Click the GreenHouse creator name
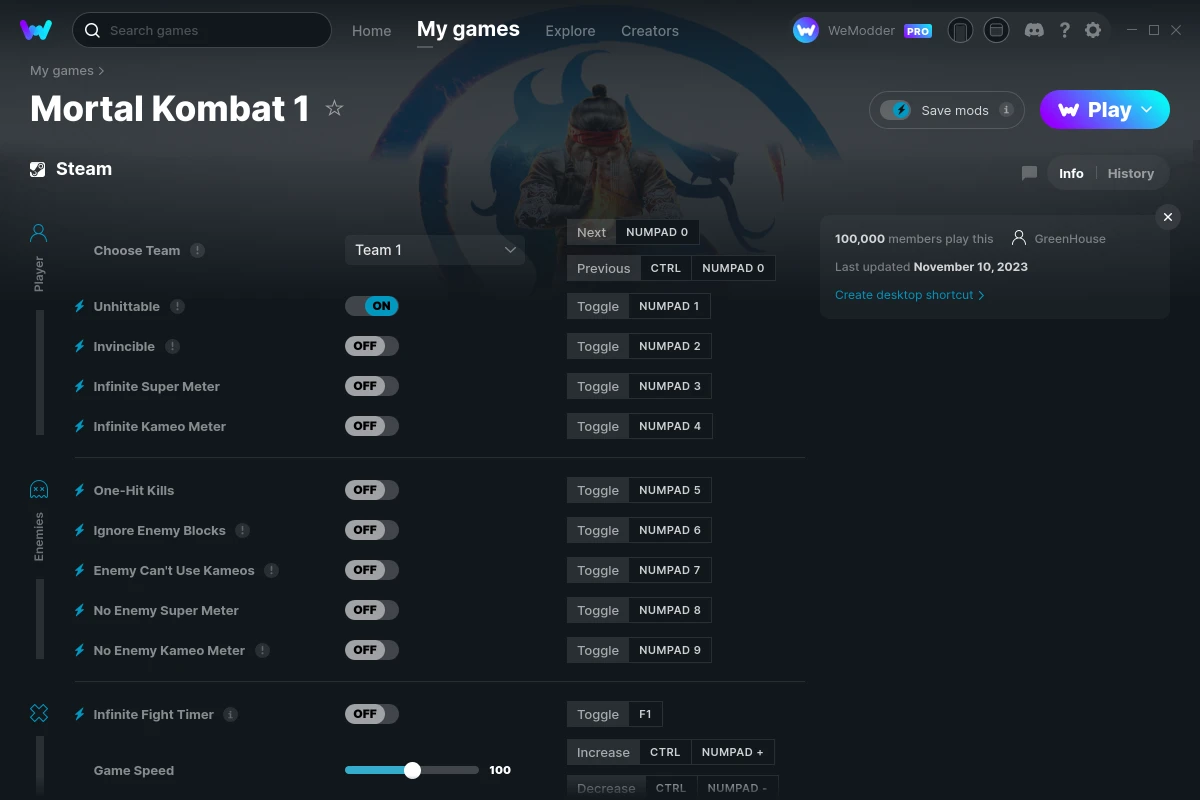1200x800 pixels. click(1070, 239)
